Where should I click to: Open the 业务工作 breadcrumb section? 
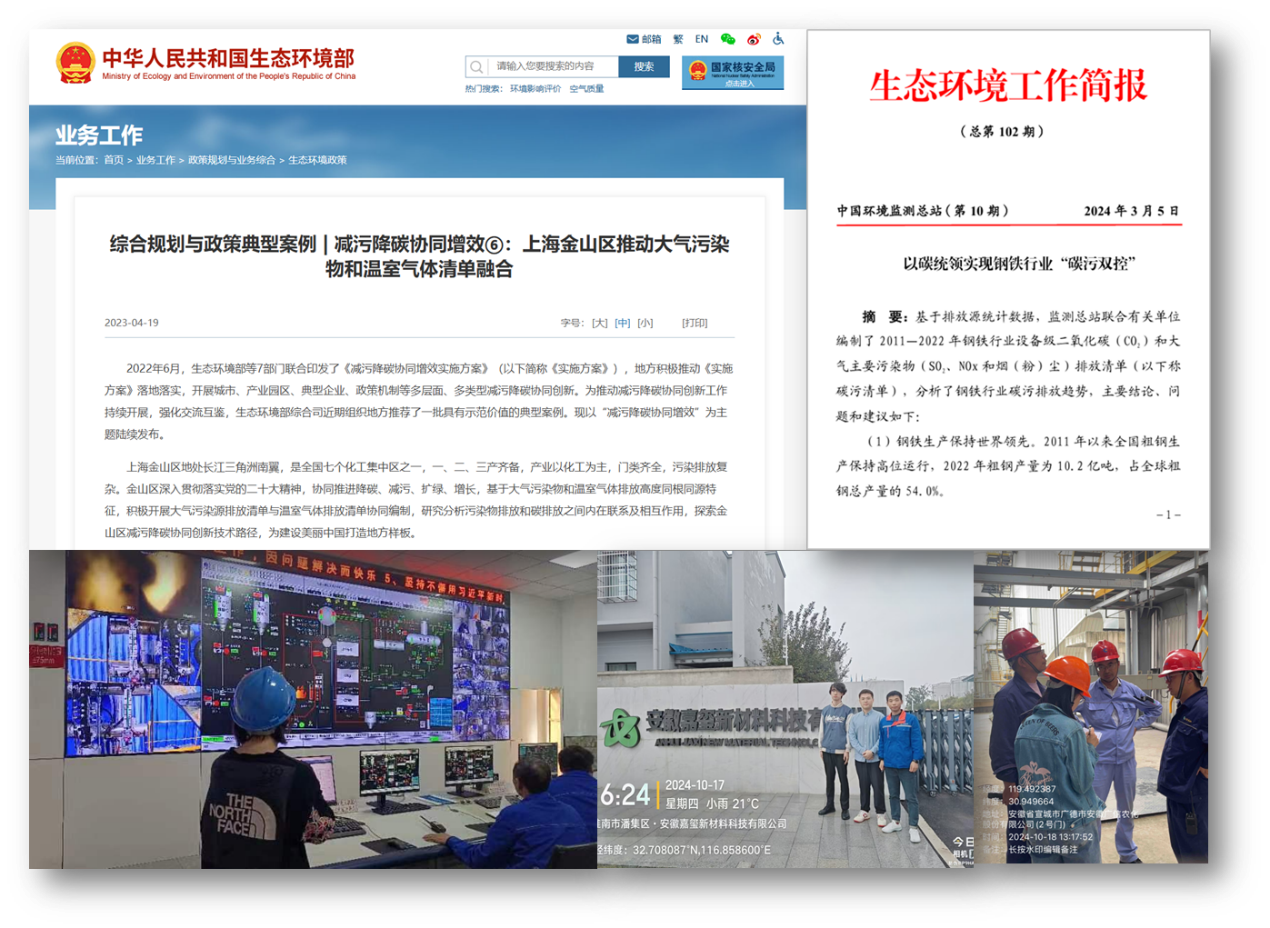156,160
